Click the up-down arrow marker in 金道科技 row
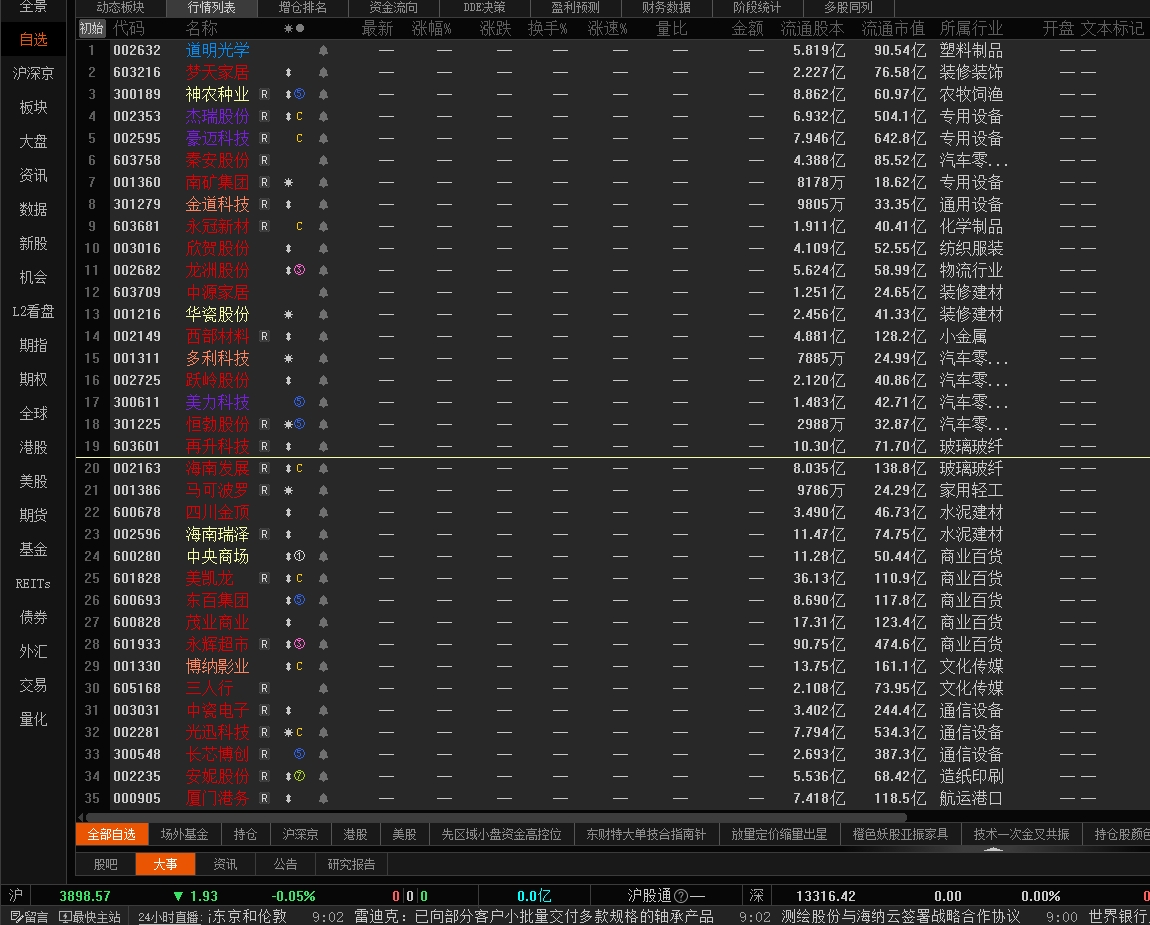1150x925 pixels. pos(288,205)
